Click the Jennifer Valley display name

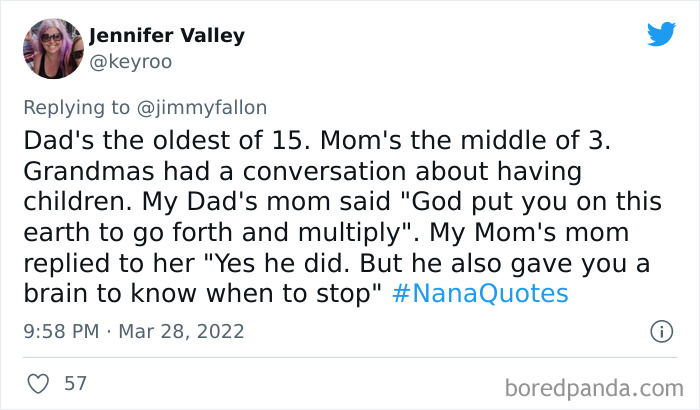166,36
